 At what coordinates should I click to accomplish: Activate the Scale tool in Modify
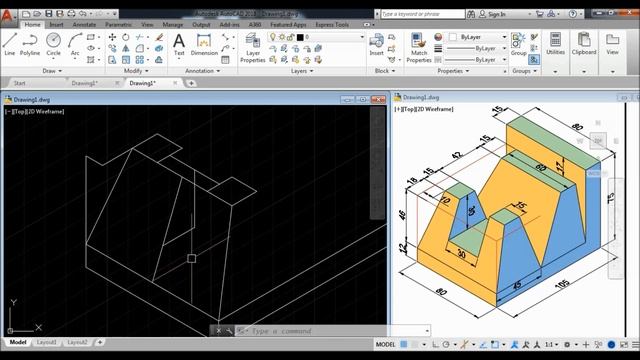pos(126,60)
